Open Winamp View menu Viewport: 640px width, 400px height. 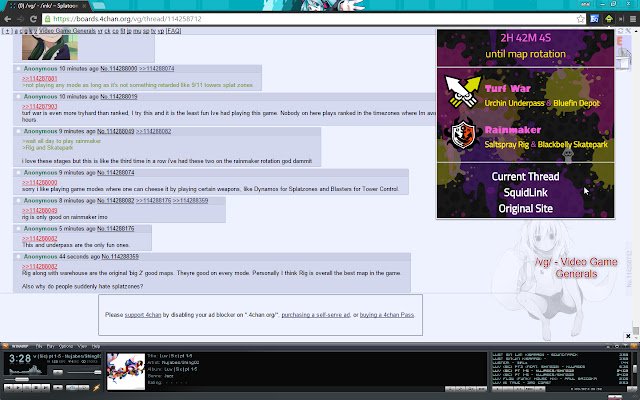(x=82, y=346)
